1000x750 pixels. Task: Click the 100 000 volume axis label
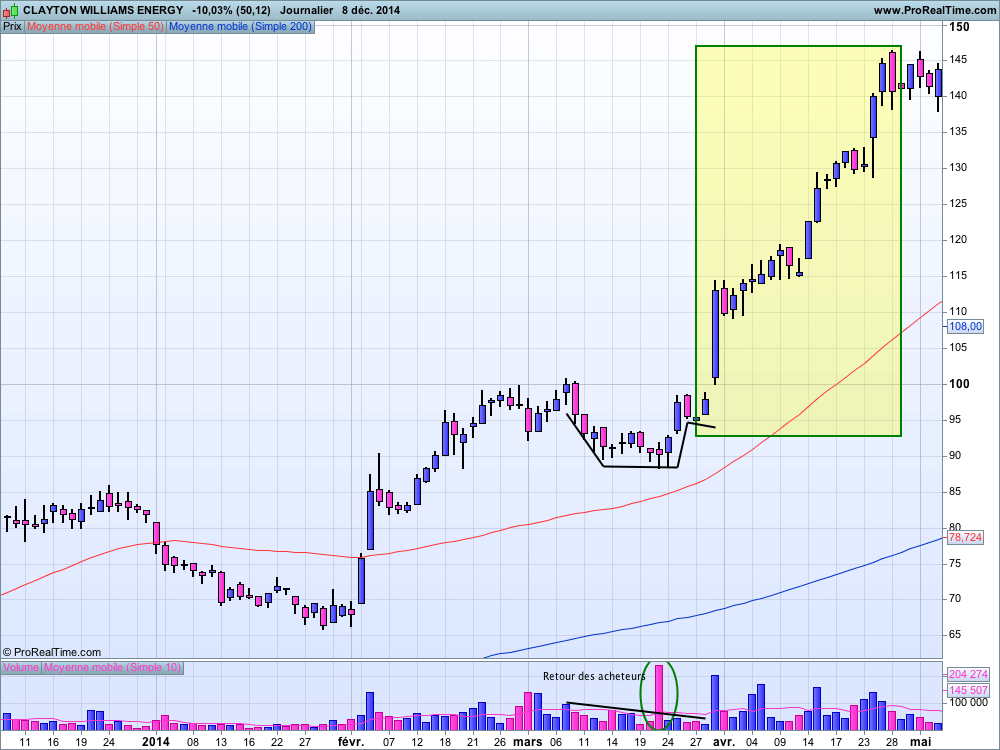point(969,703)
